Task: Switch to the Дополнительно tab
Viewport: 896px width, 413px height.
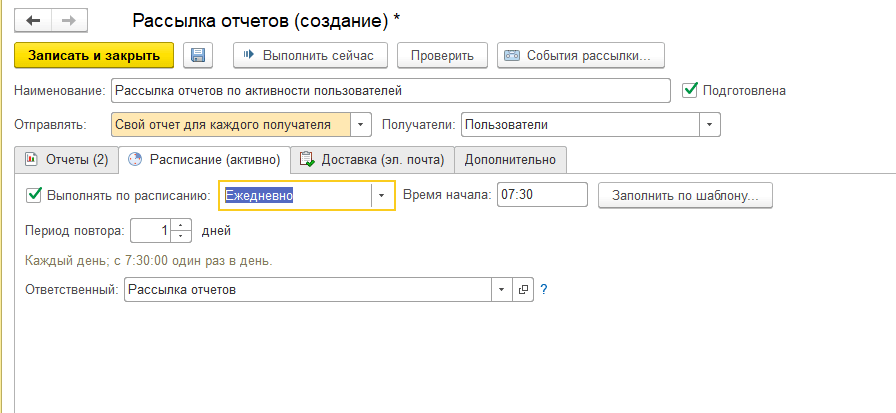Action: [x=510, y=160]
